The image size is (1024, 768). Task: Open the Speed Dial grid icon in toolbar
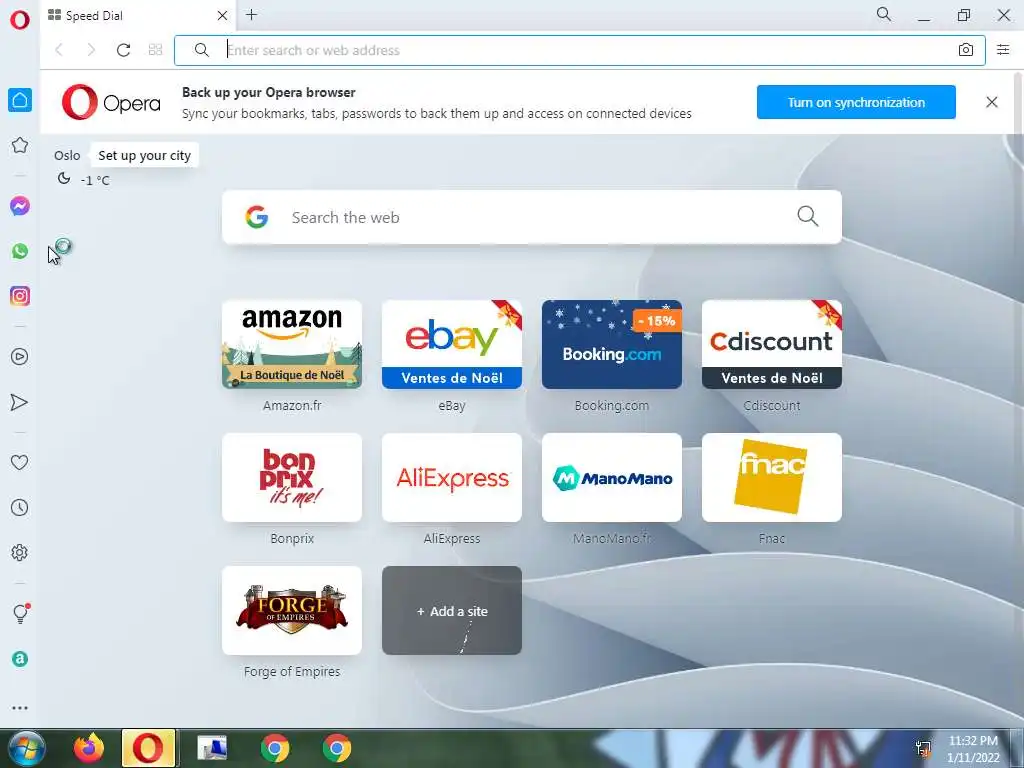(155, 50)
